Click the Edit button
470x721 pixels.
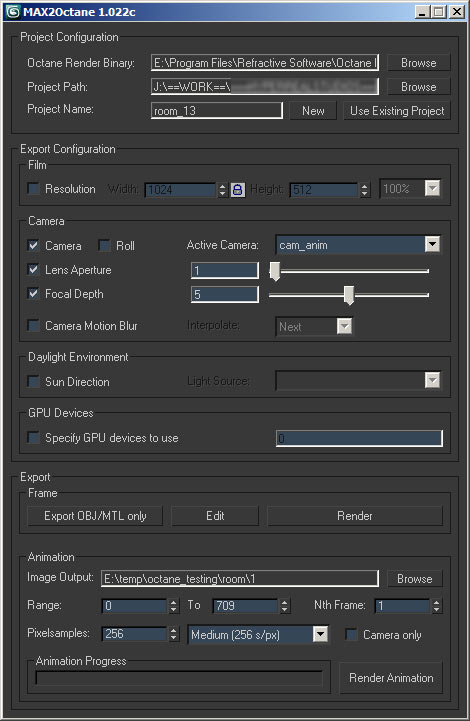click(215, 516)
